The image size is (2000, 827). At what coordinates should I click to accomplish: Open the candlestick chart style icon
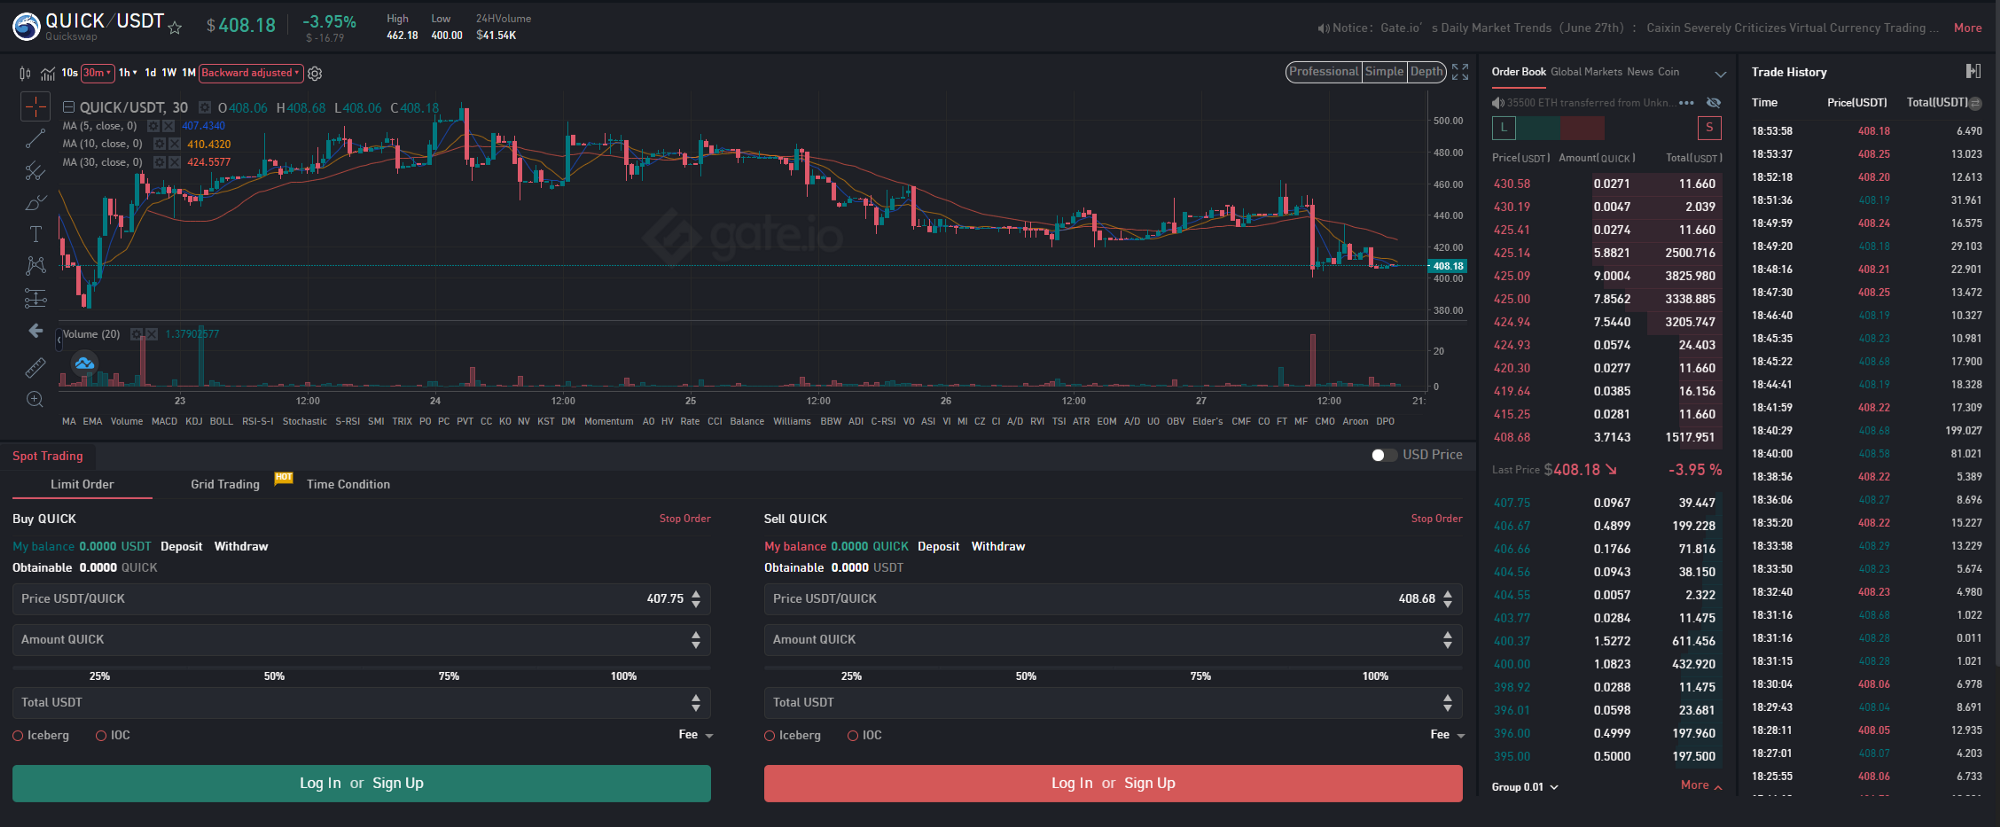click(25, 73)
